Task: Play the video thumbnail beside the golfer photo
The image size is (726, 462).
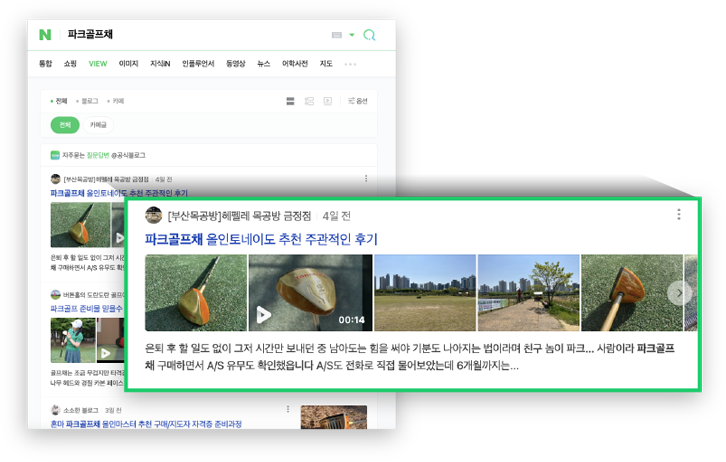Action: [110, 340]
